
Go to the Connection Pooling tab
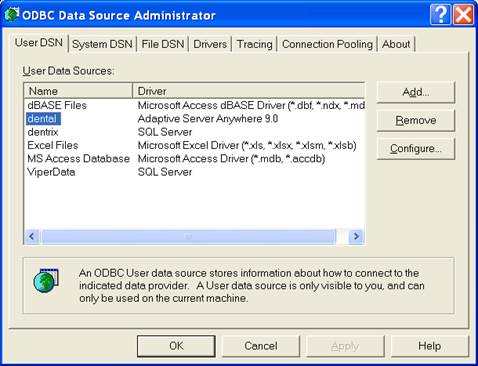[327, 44]
